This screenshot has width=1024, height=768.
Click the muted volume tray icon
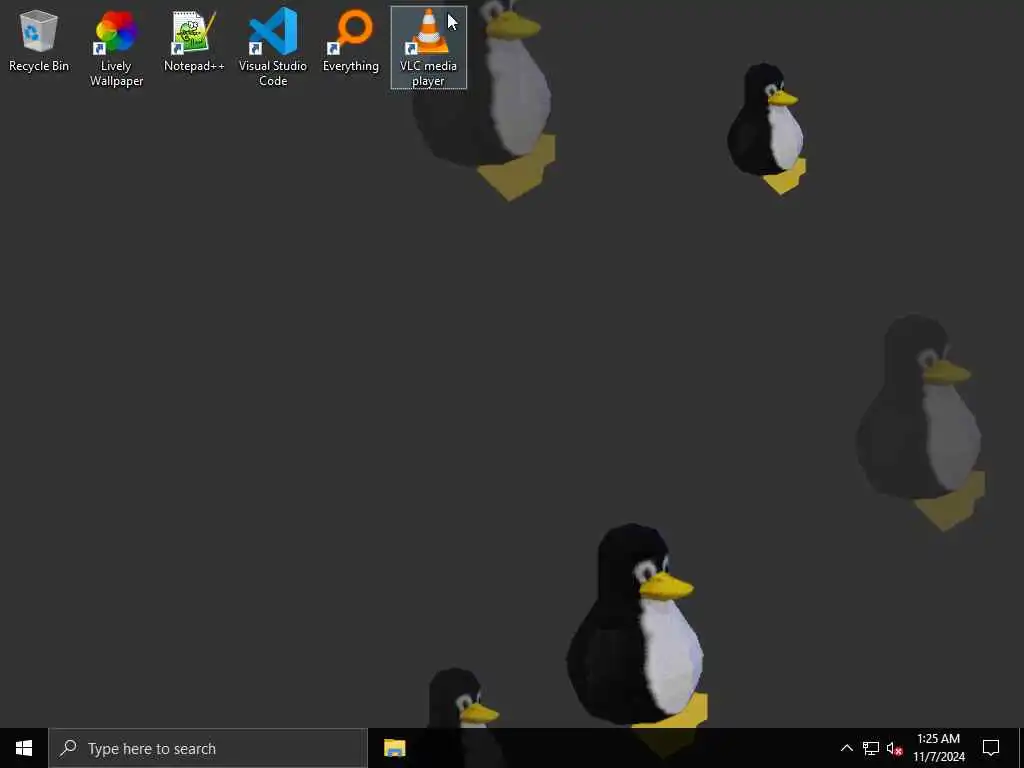tap(895, 748)
